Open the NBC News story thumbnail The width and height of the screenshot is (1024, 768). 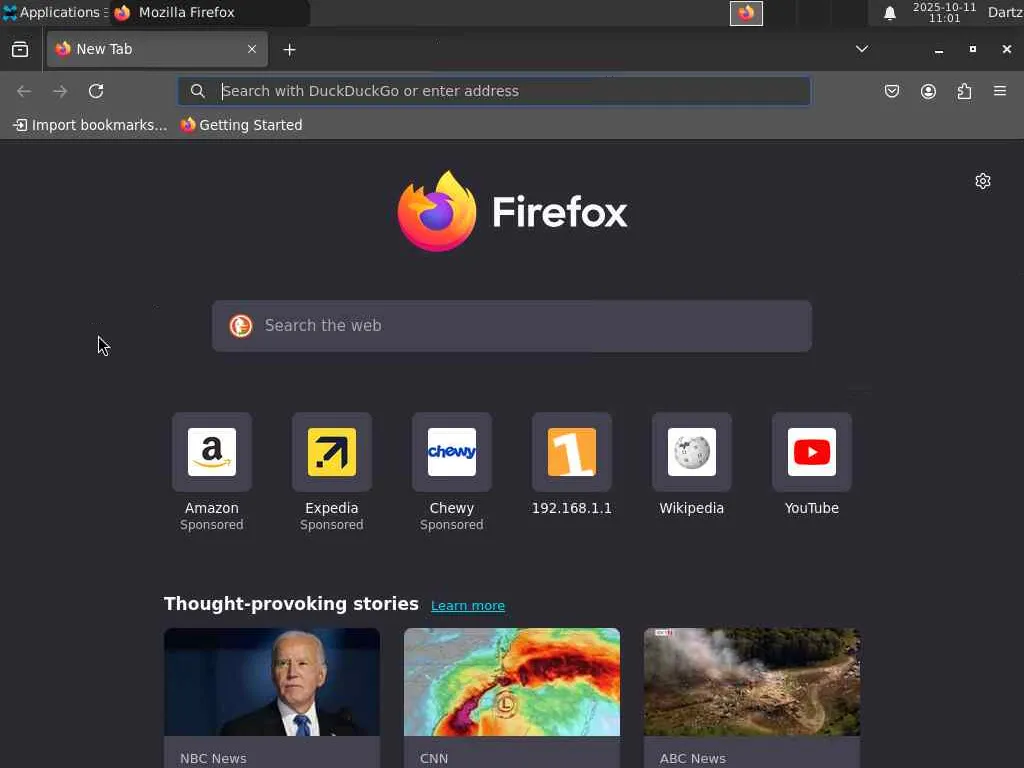[x=272, y=682]
